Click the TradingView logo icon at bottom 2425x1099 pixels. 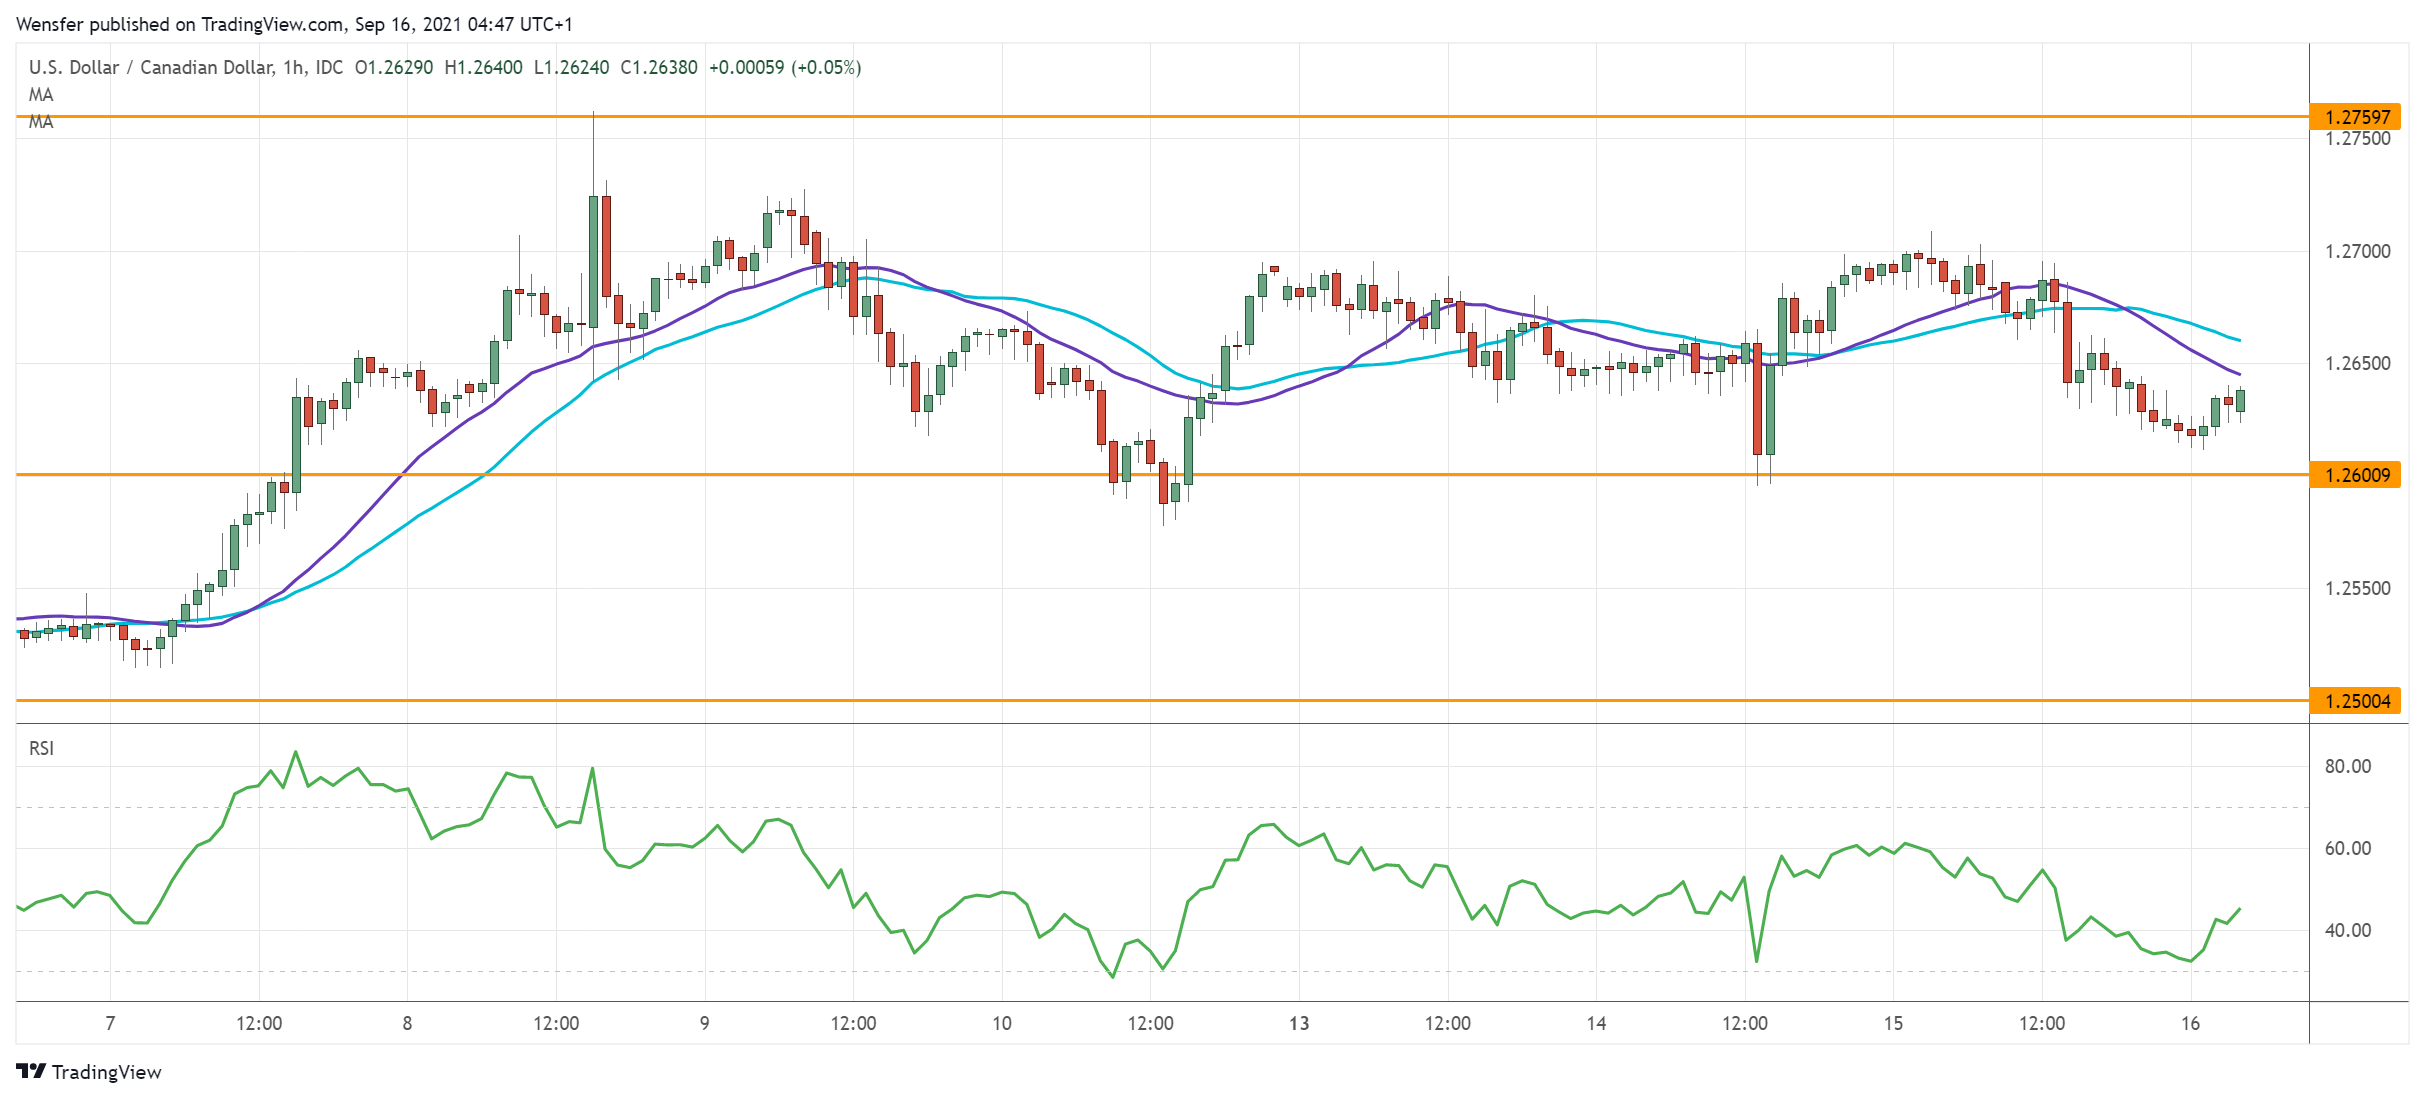pos(31,1071)
